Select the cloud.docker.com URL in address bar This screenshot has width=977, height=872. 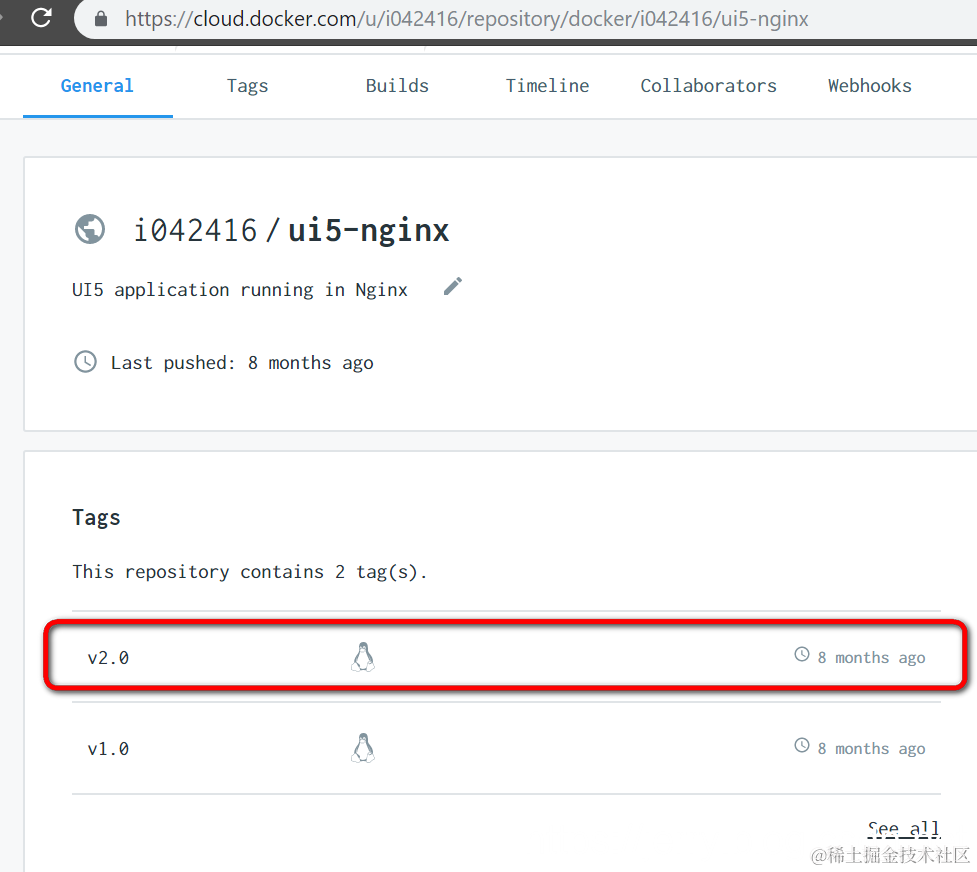(467, 19)
